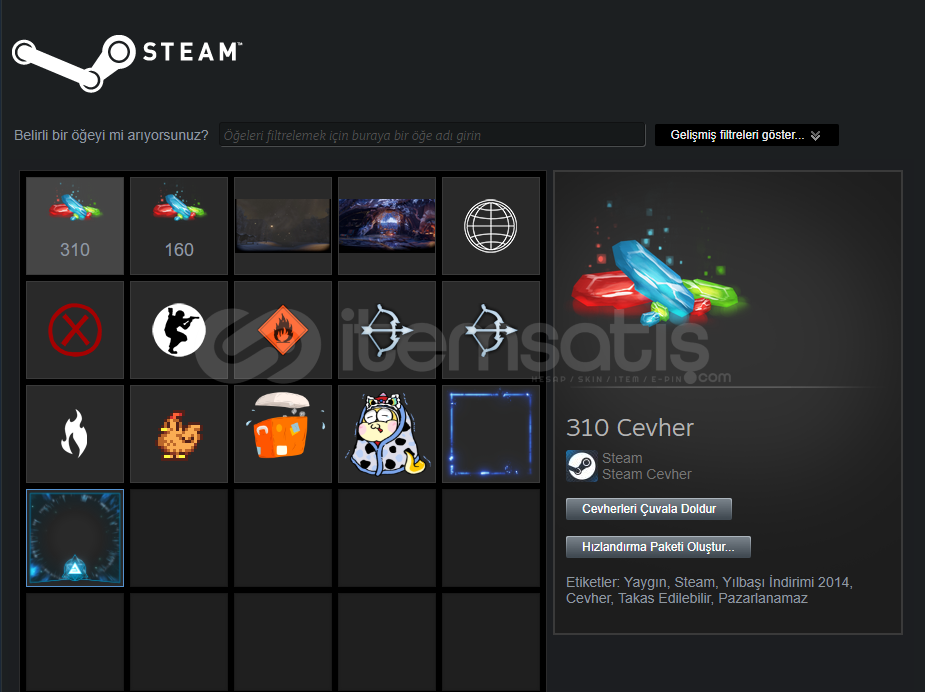Click the Steam logo in header
This screenshot has height=692, width=925.
(127, 63)
